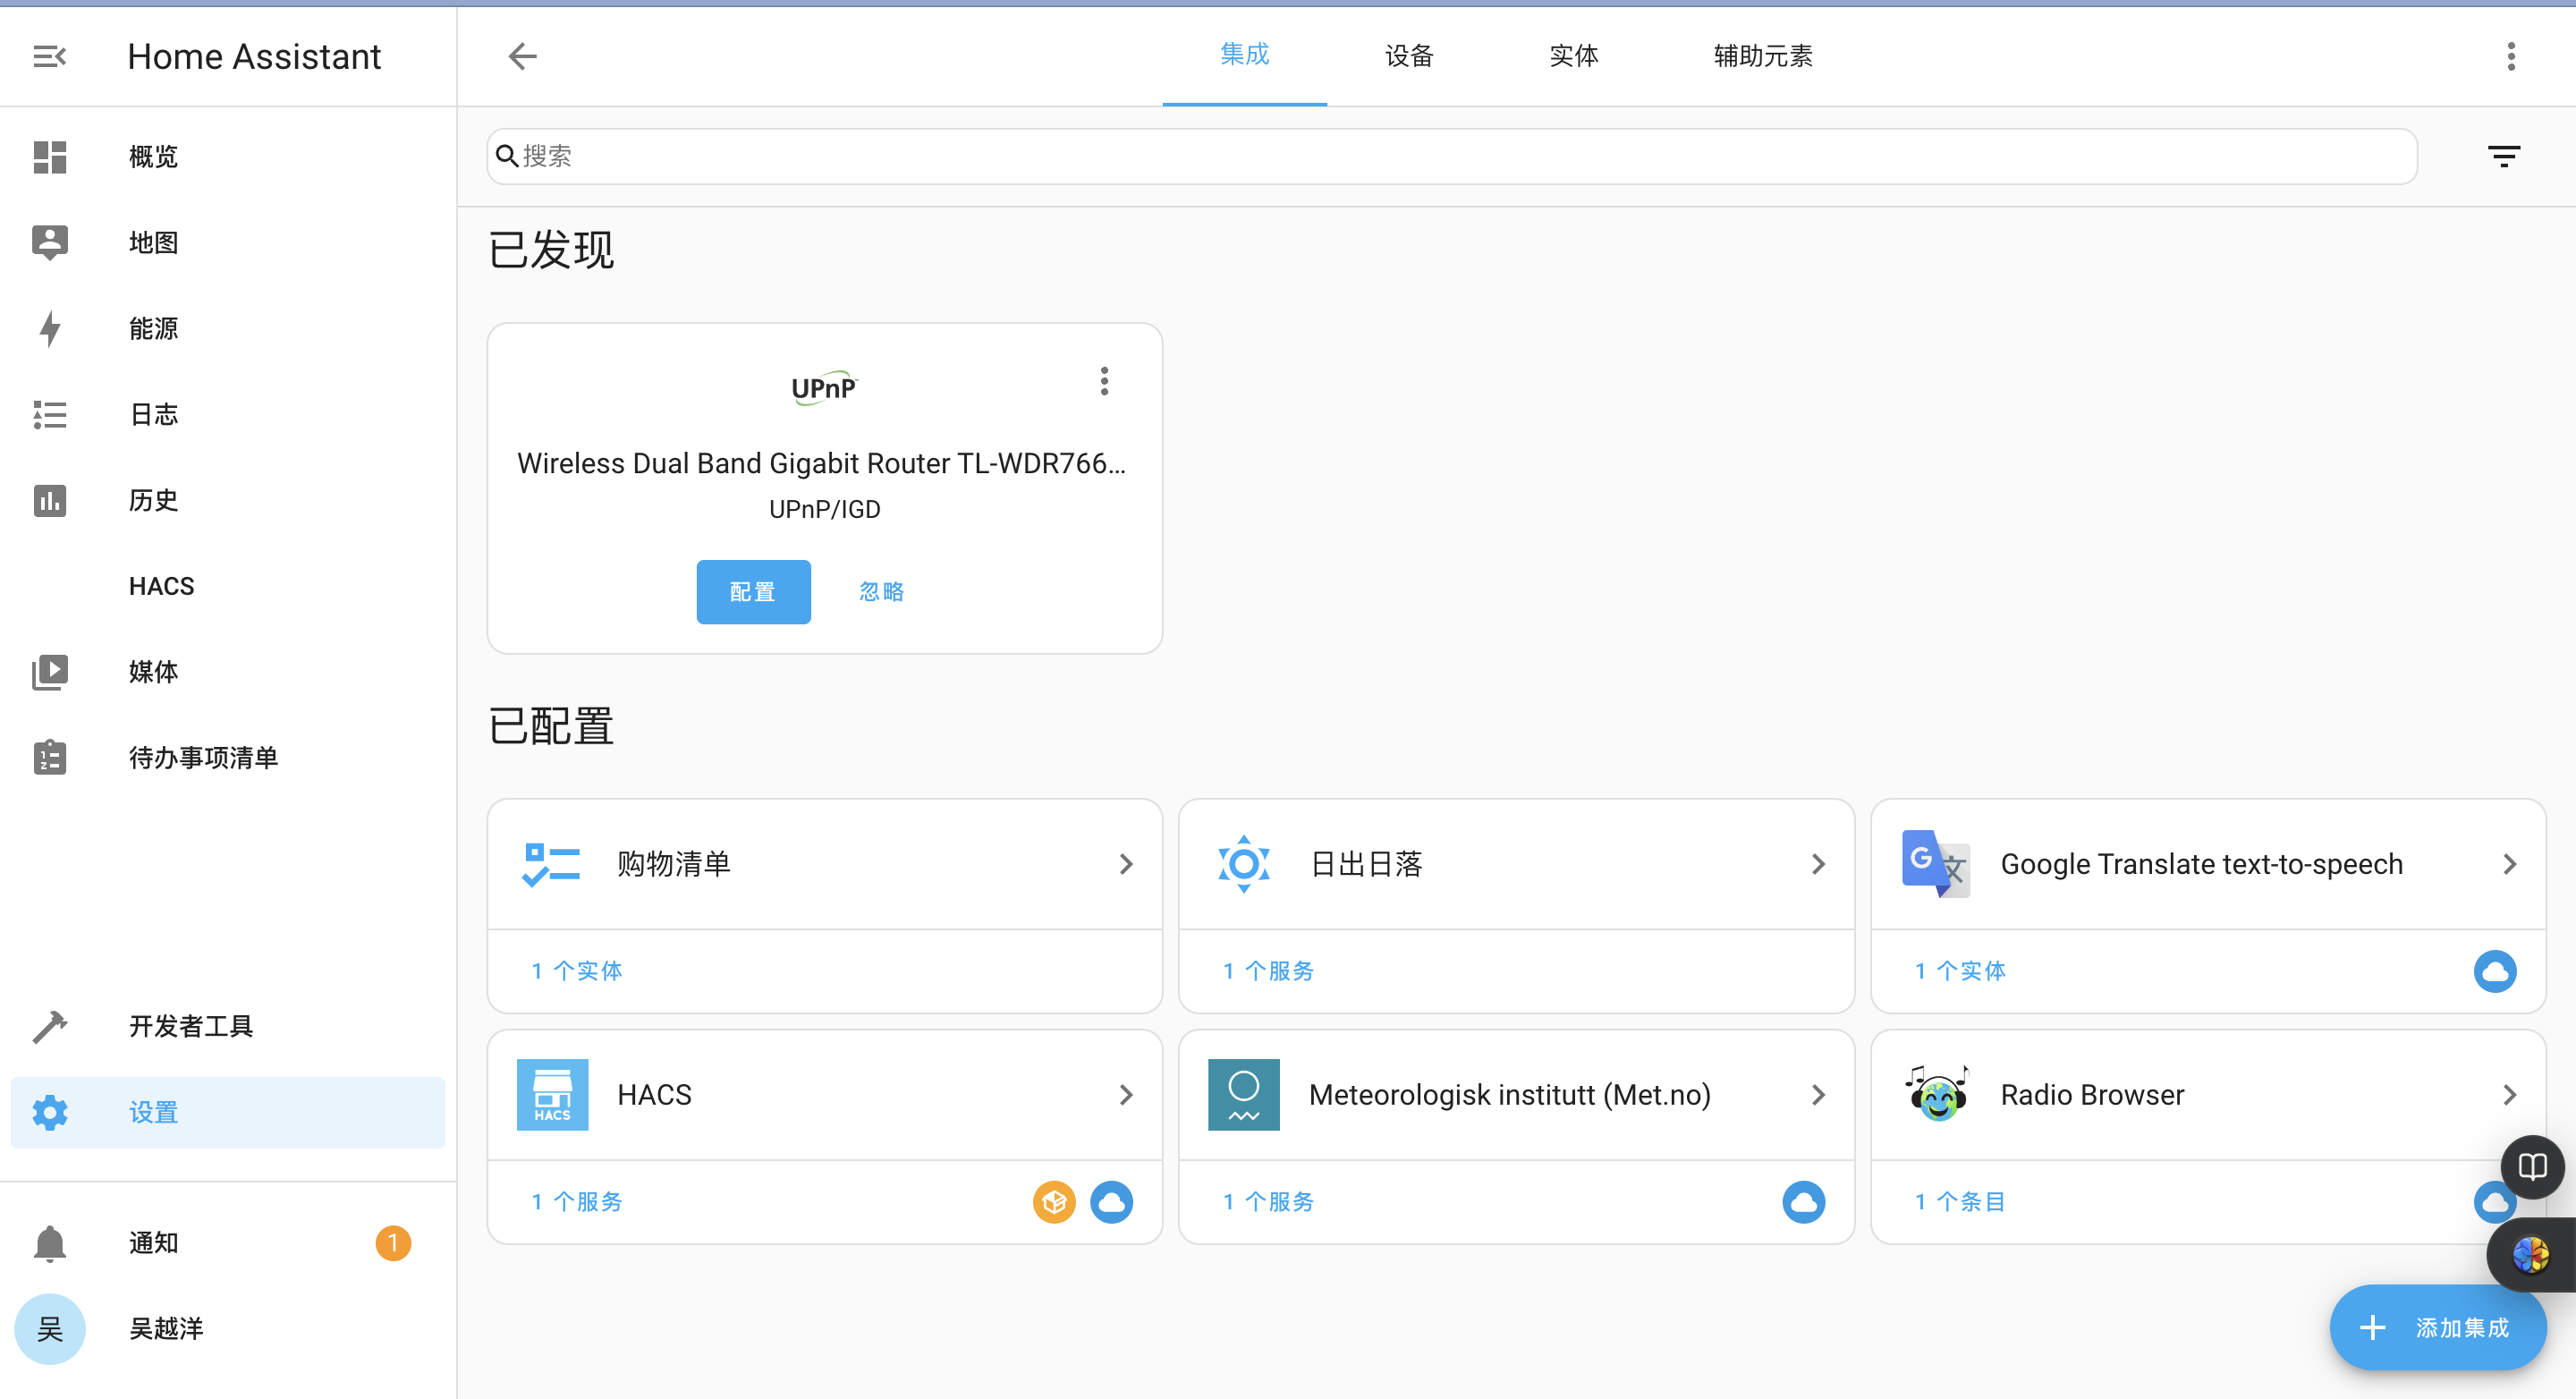Screen dimensions: 2576x1399
Task: Click the back arrow in the header
Action: [x=522, y=57]
